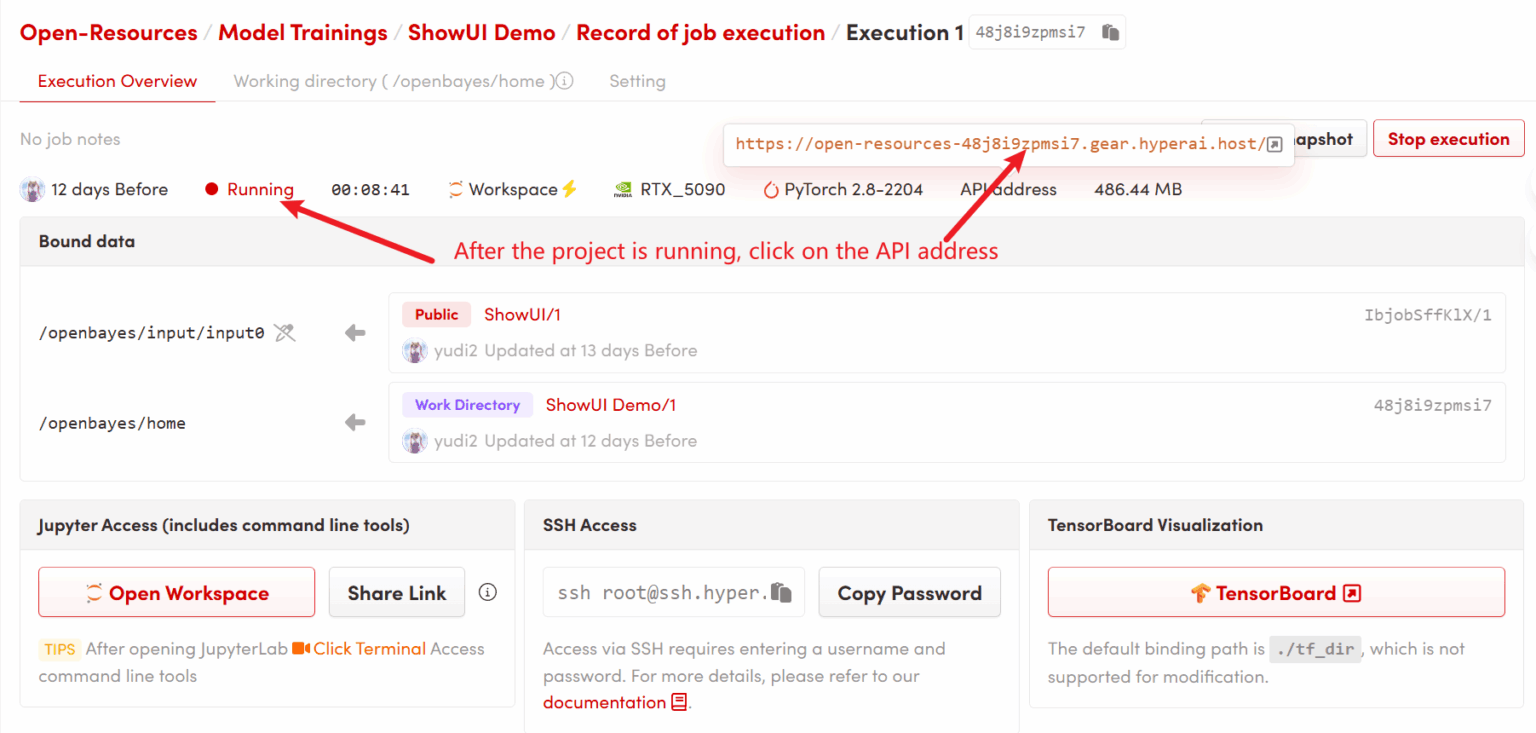This screenshot has width=1536, height=733.
Task: Click the info icon beside Working directory
Action: click(x=565, y=81)
